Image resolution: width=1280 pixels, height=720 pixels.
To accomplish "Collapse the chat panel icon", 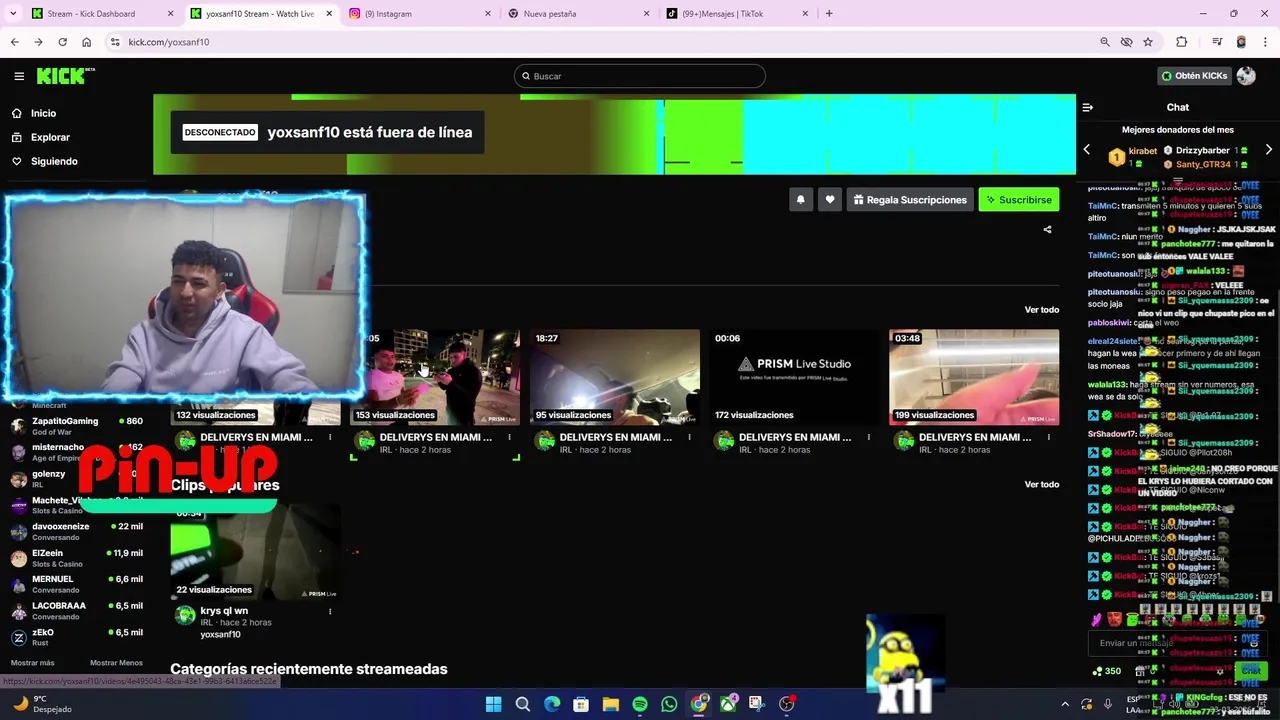I will click(x=1088, y=107).
